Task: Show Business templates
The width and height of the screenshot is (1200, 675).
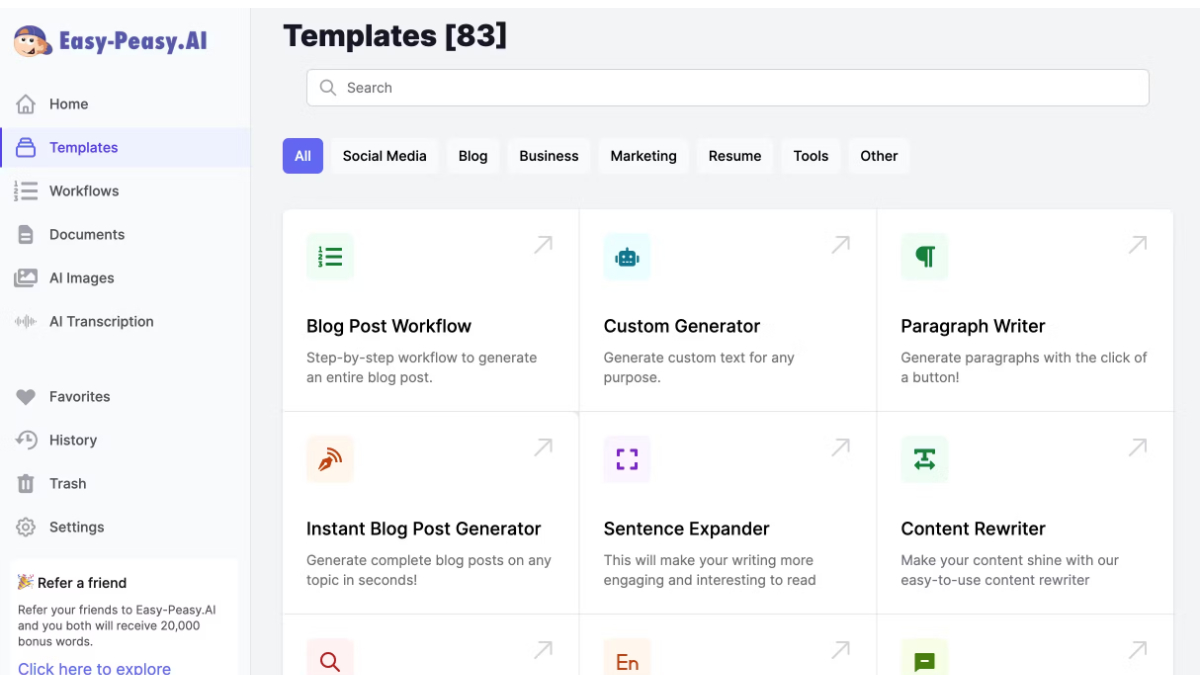Action: pyautogui.click(x=549, y=156)
